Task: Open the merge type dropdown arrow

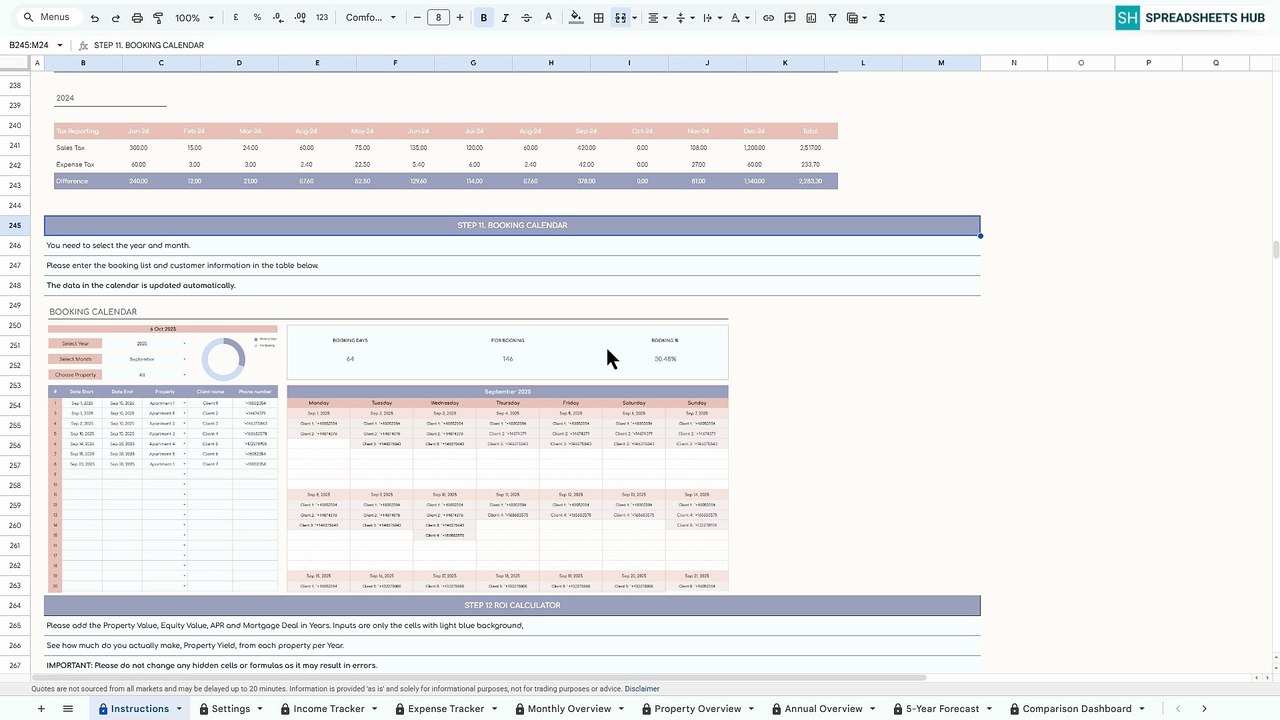Action: [634, 18]
